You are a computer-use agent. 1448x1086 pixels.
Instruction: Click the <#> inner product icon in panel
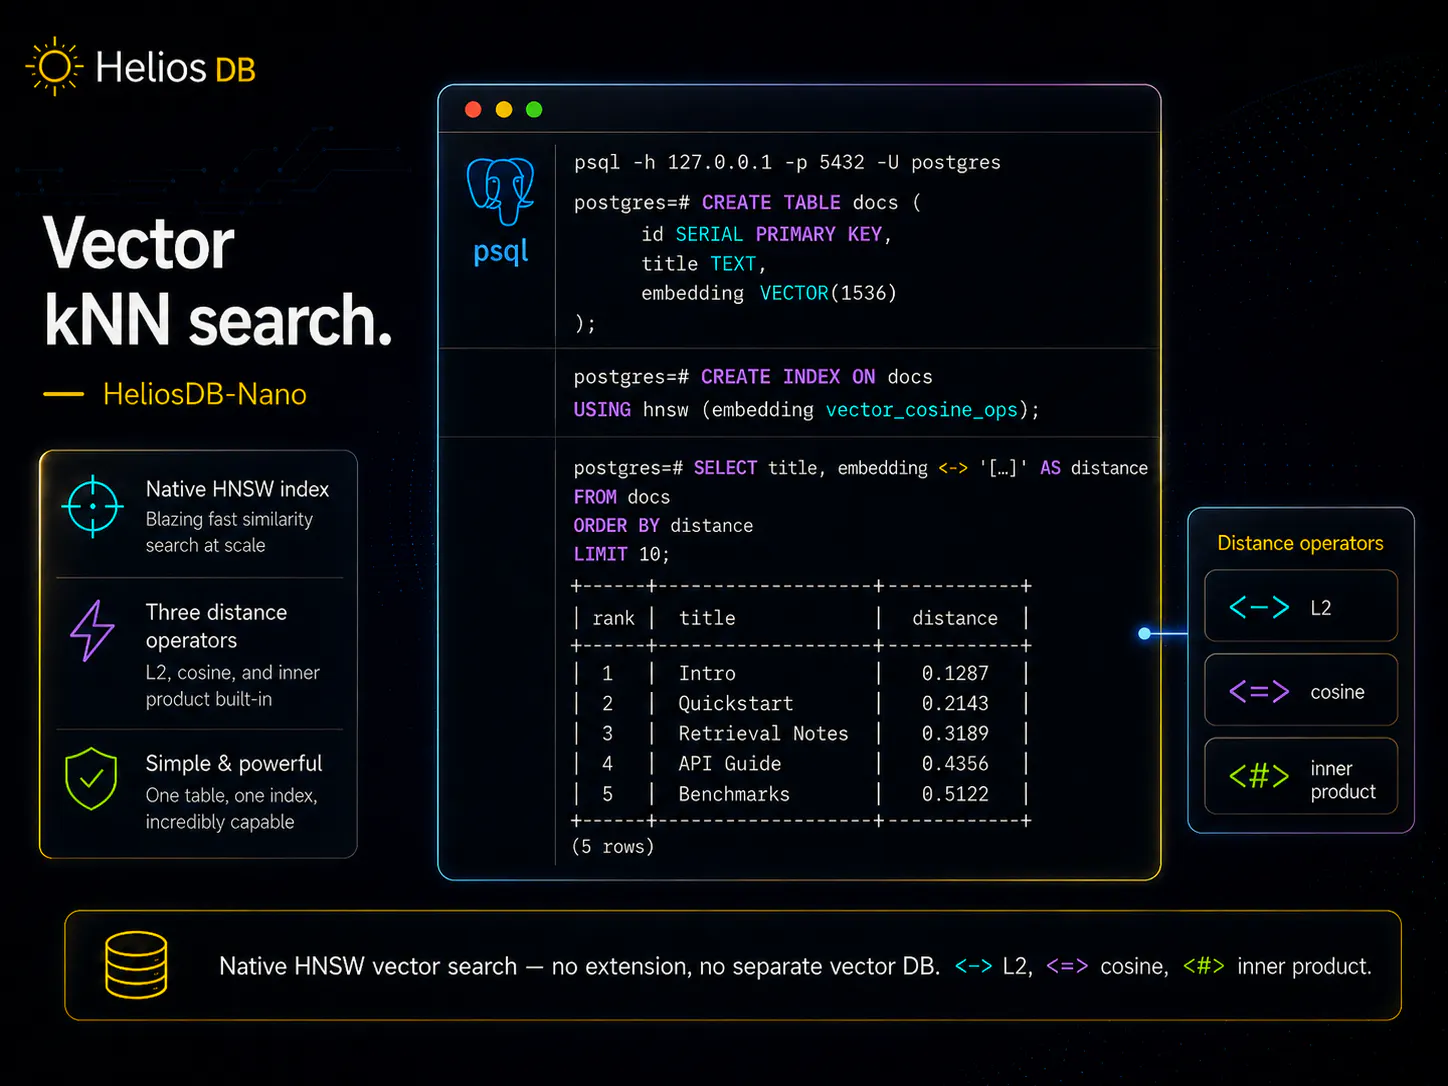pos(1259,775)
